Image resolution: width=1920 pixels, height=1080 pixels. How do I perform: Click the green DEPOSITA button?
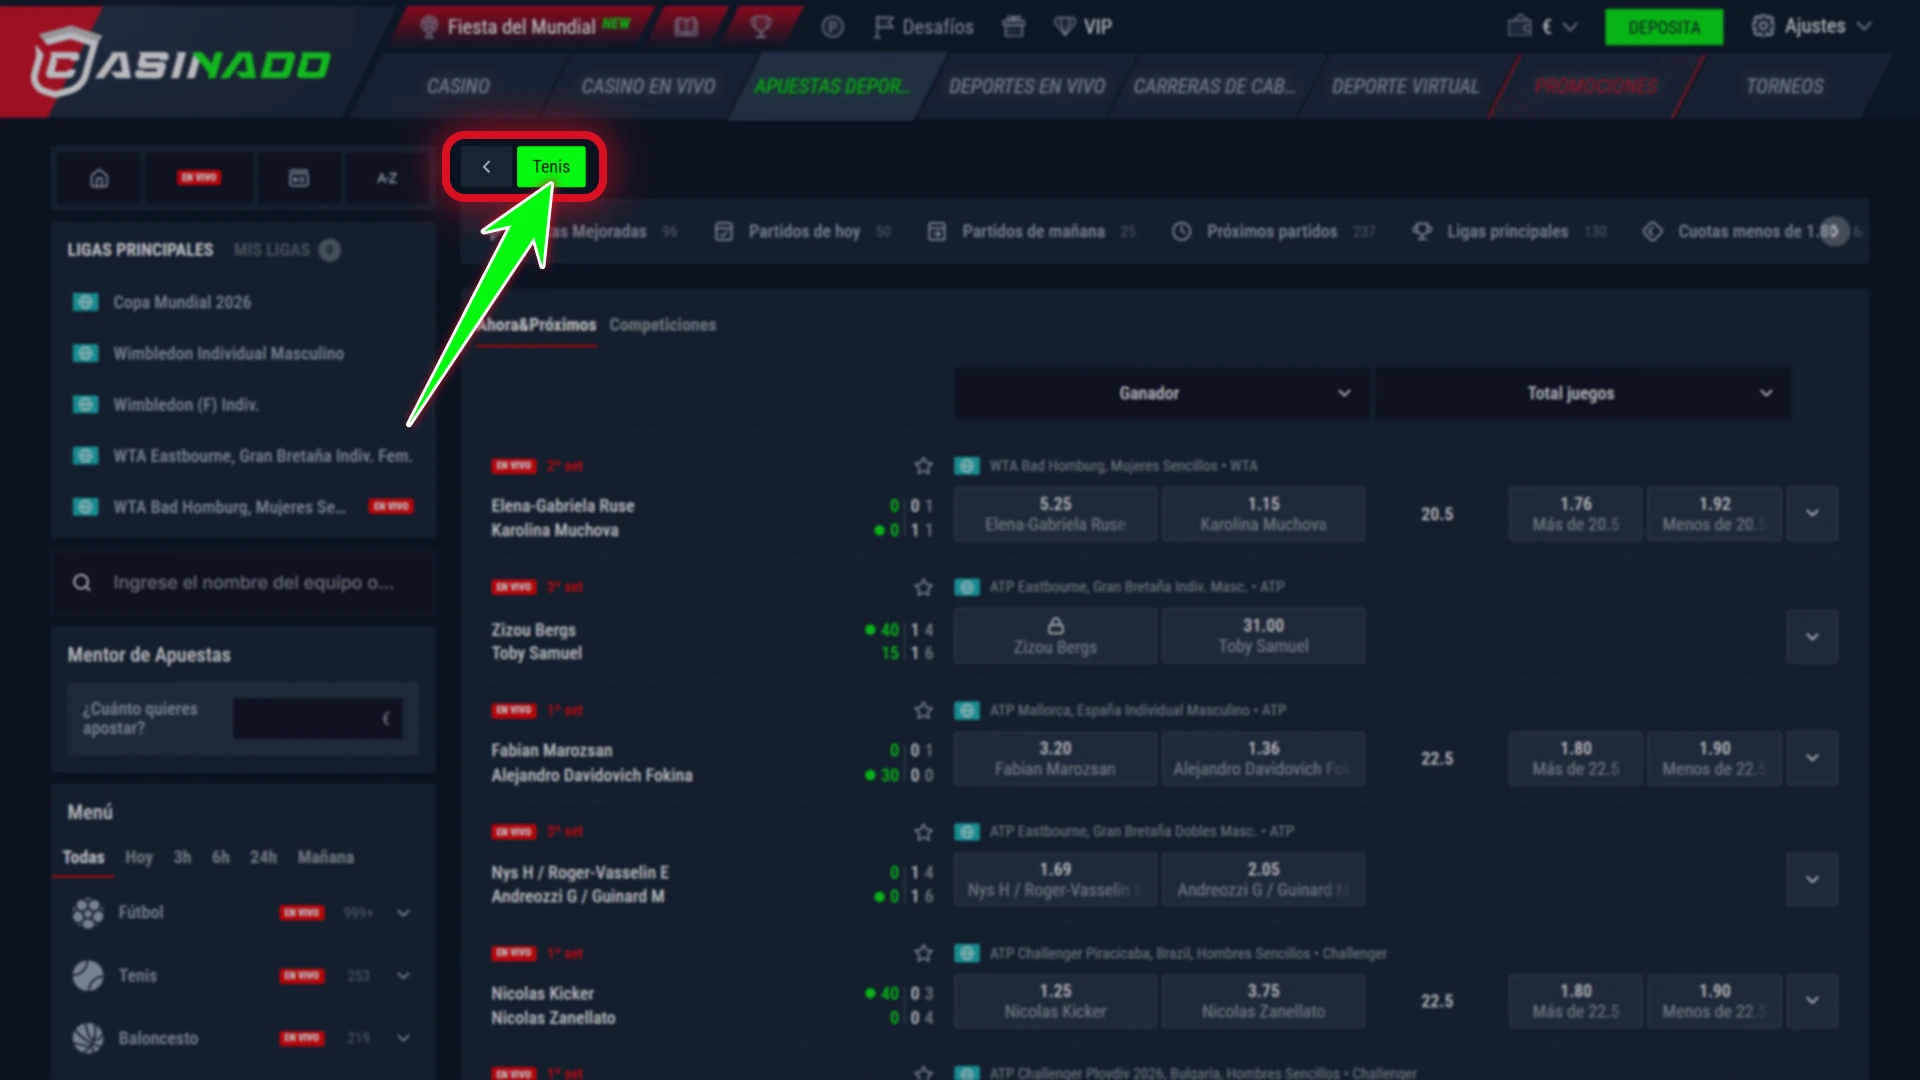1664,27
